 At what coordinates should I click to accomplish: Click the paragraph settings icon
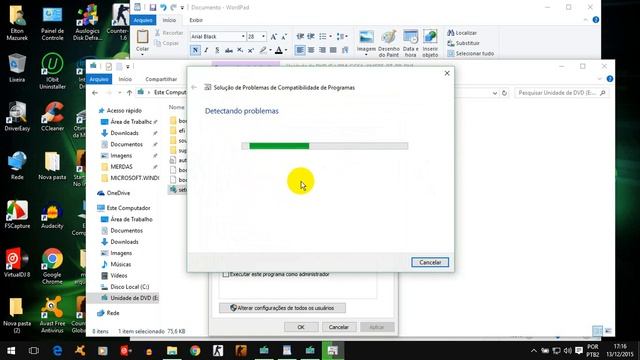(345, 50)
